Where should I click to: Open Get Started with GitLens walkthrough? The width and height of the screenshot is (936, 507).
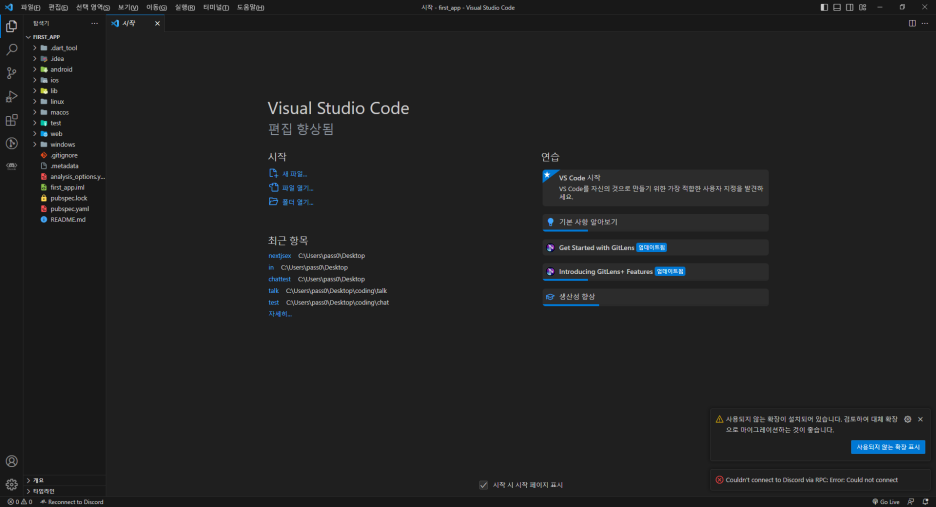point(655,247)
